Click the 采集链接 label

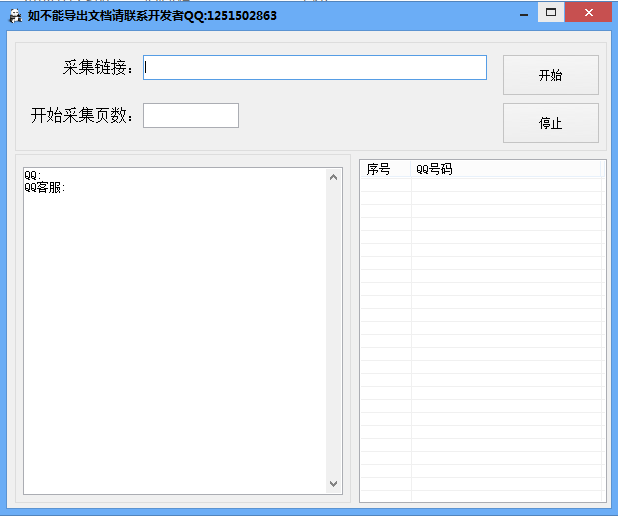[x=98, y=67]
